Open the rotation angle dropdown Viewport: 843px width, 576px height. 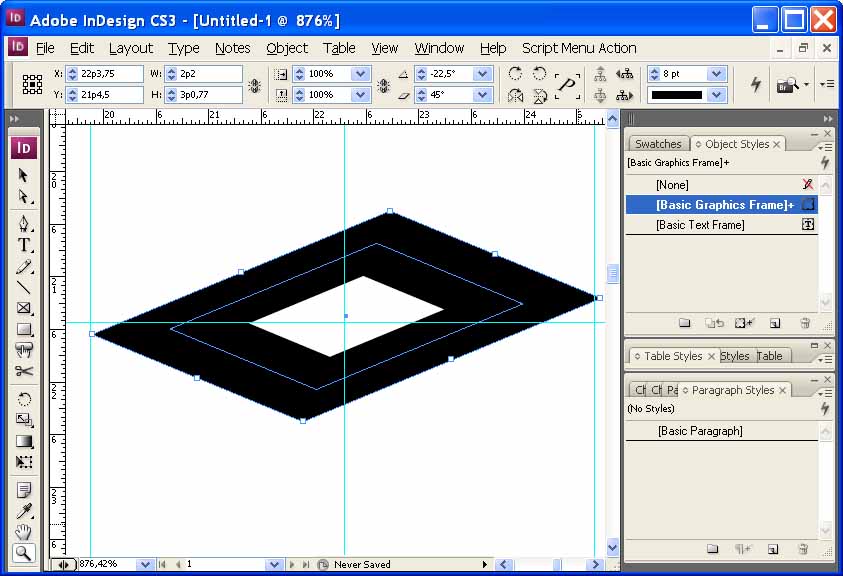click(x=482, y=74)
